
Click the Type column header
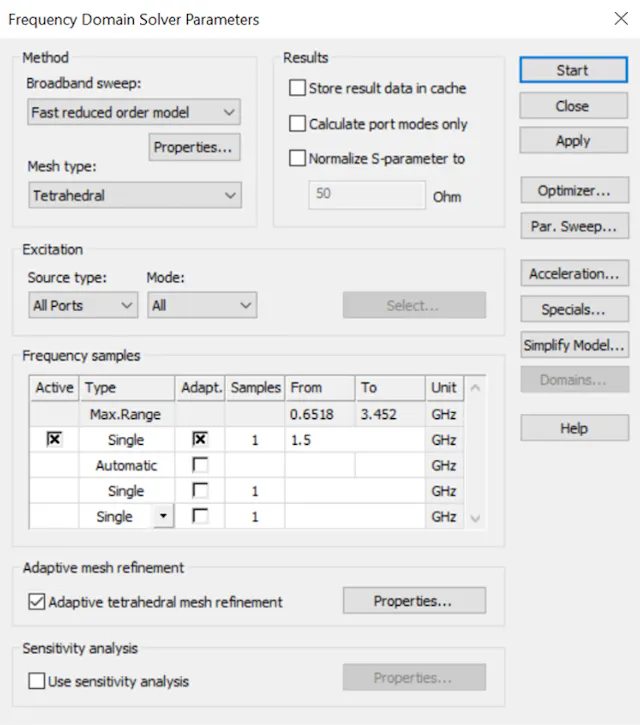point(127,387)
